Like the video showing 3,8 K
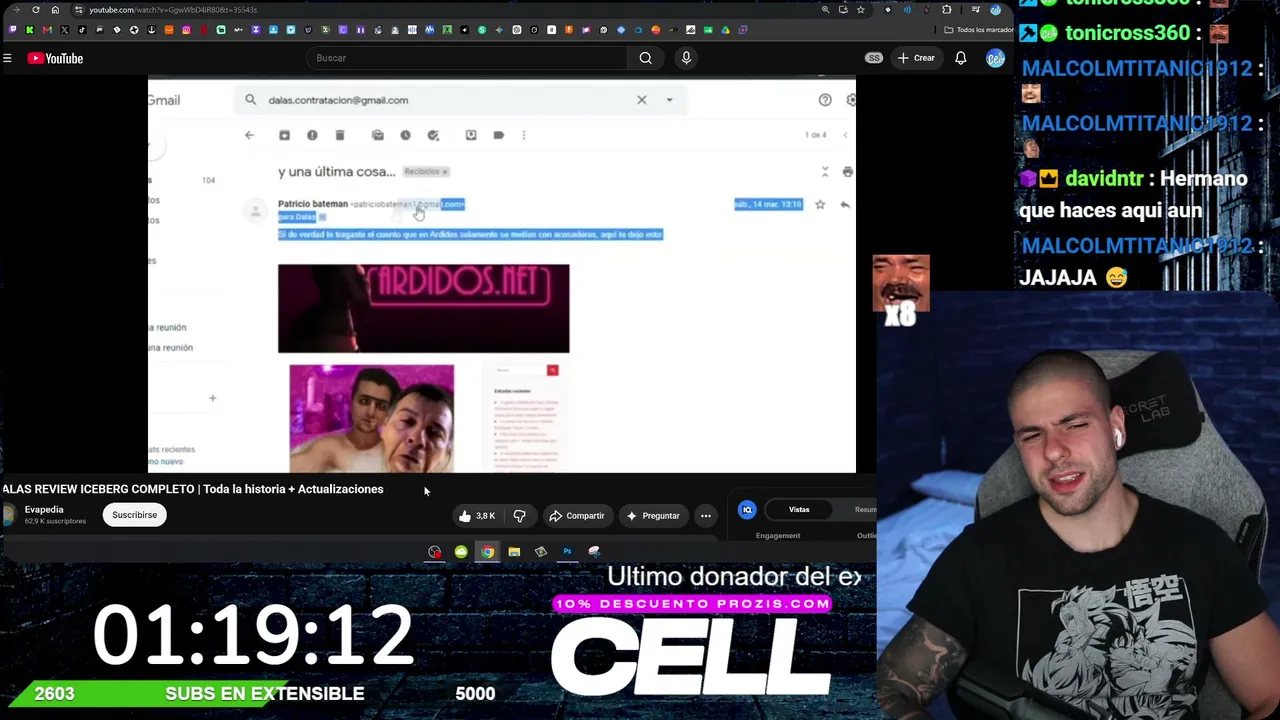The image size is (1280, 720). click(476, 516)
